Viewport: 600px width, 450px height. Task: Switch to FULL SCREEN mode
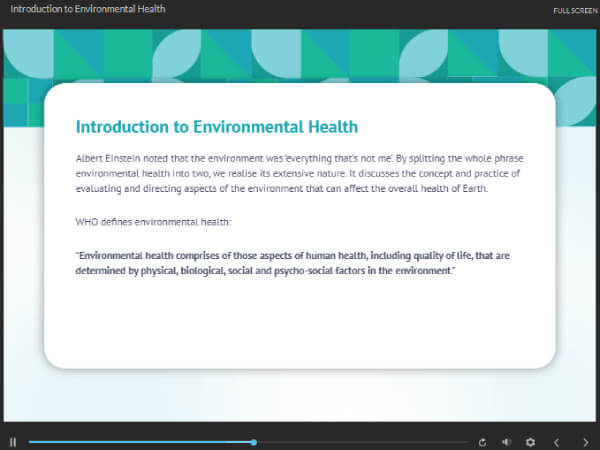pyautogui.click(x=575, y=11)
